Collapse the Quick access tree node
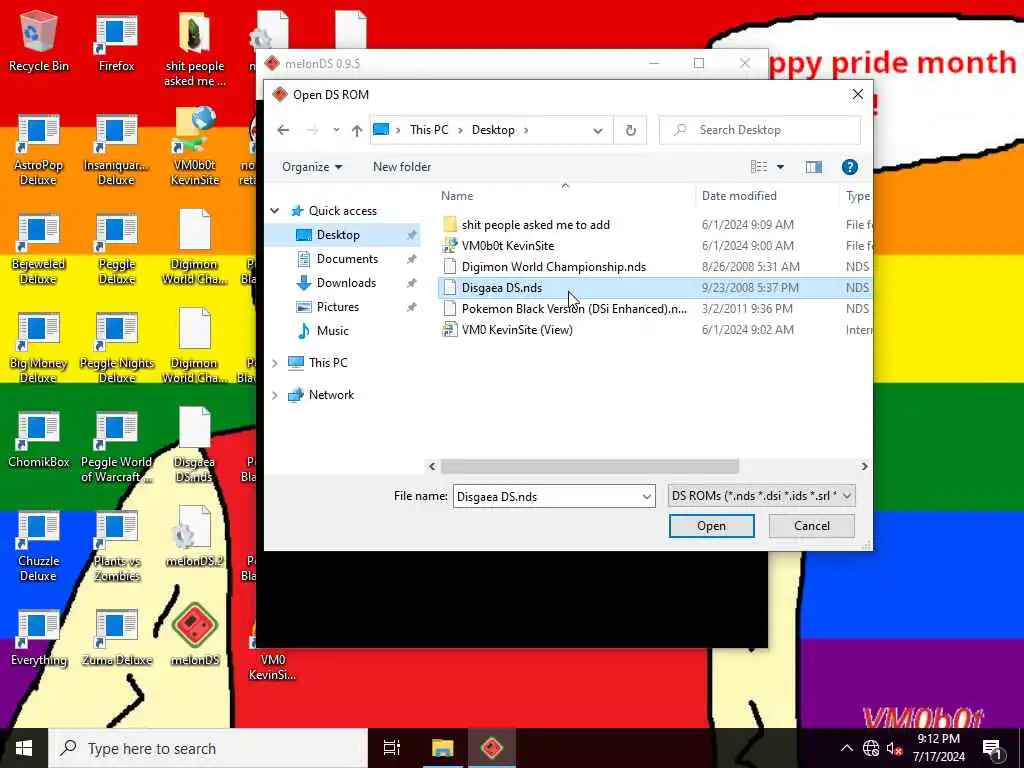Screen dimensions: 1024x768 click(x=275, y=211)
